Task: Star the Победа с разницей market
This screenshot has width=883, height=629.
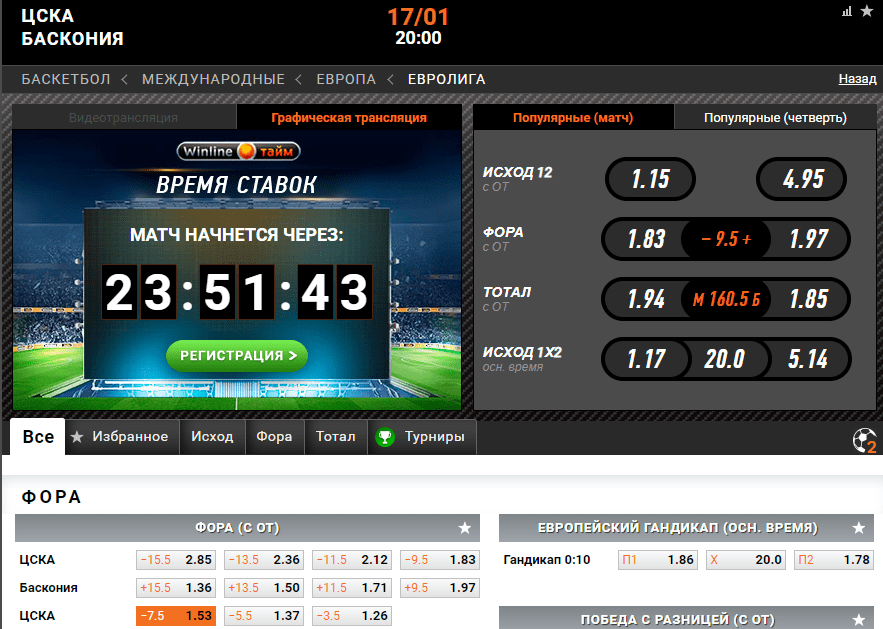Action: click(859, 620)
